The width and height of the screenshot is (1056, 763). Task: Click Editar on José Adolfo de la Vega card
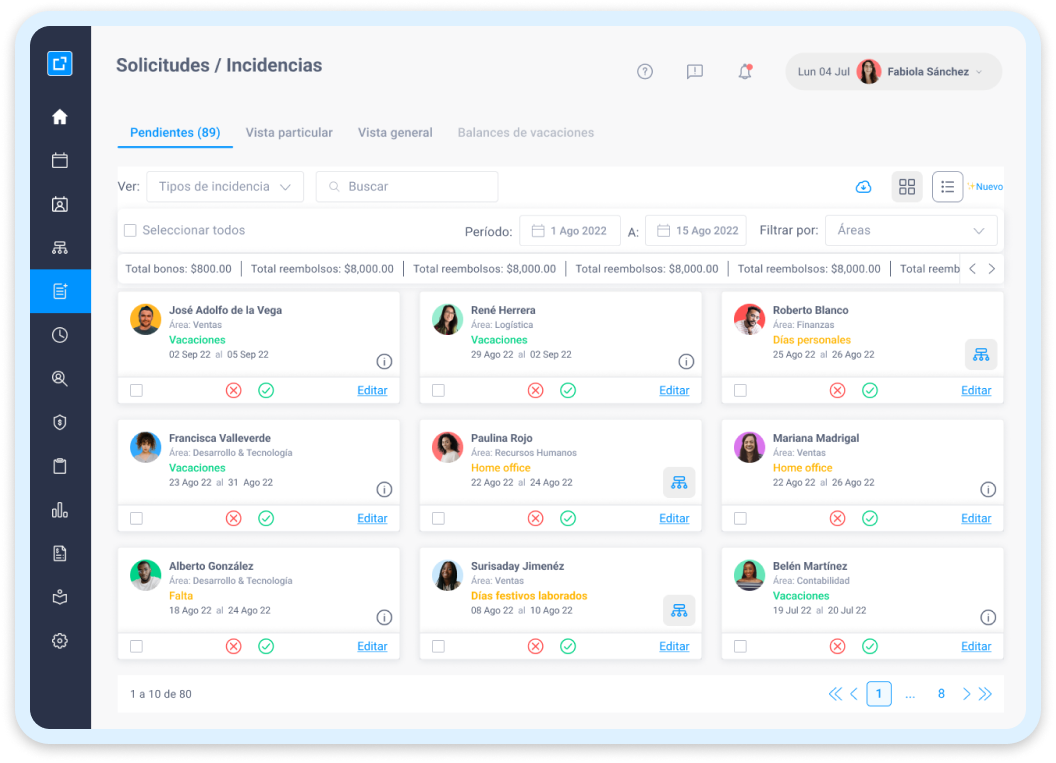[x=372, y=391]
